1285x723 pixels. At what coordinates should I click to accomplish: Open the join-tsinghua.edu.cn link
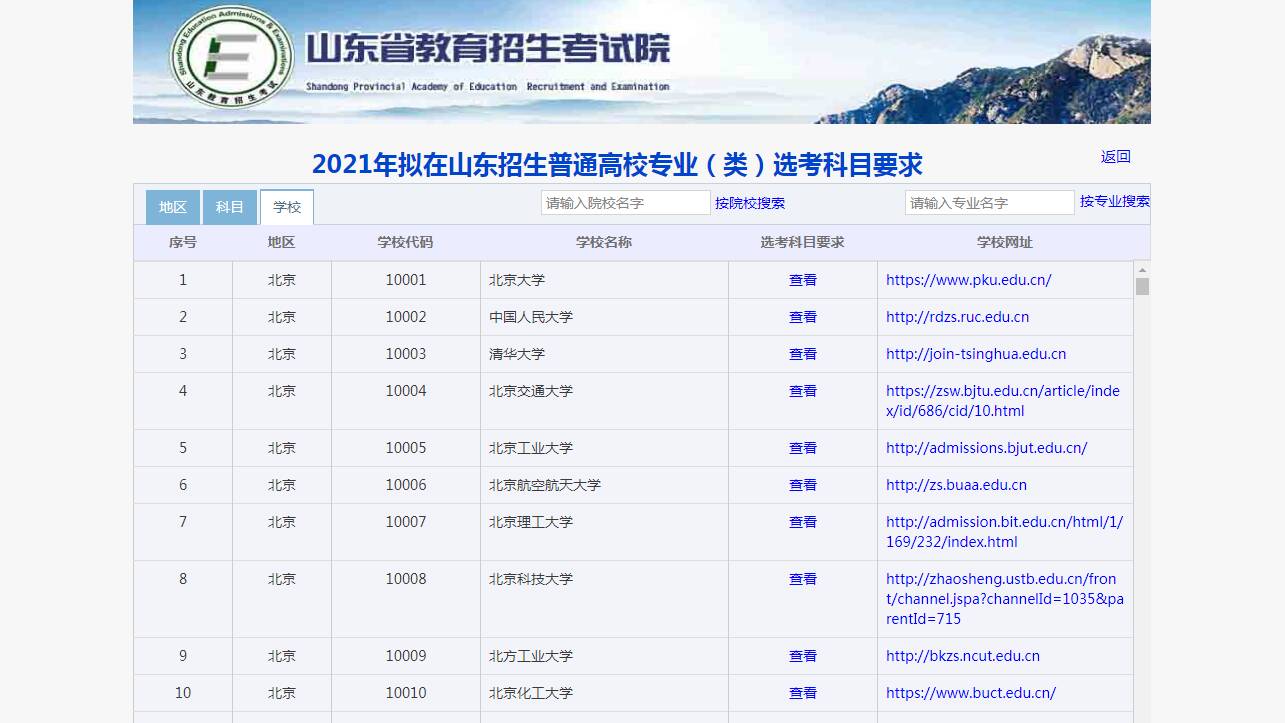tap(975, 354)
